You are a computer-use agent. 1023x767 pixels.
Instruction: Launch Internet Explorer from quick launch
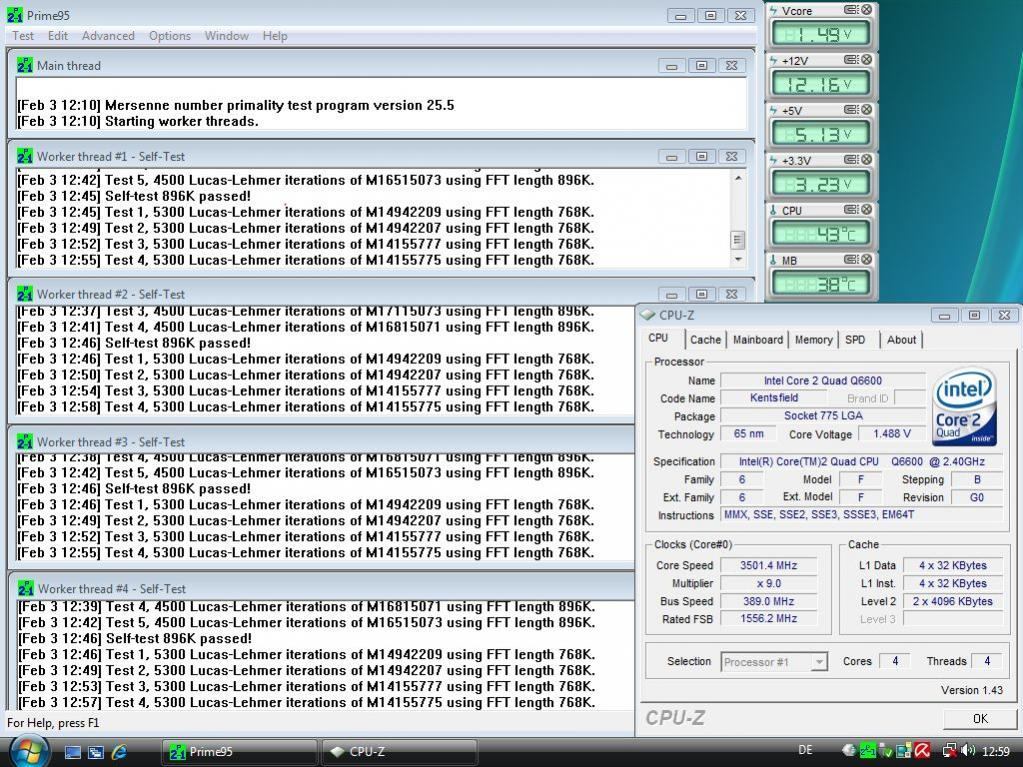click(119, 752)
